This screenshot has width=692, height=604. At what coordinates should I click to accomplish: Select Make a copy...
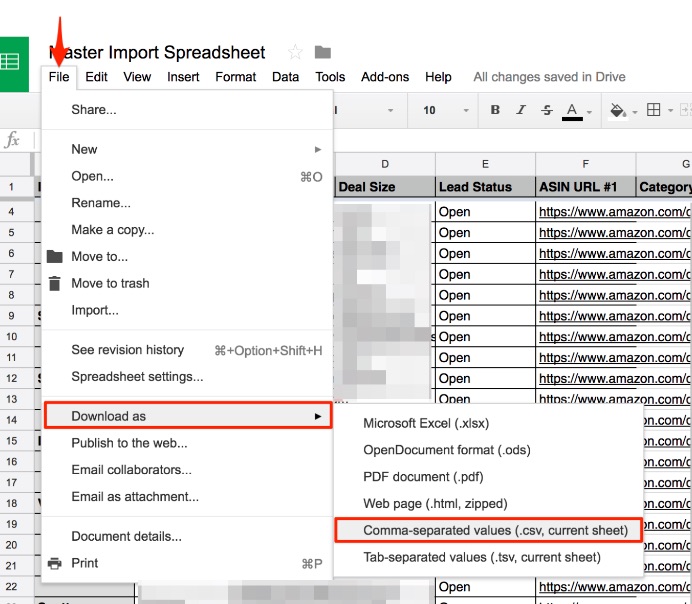click(x=188, y=230)
